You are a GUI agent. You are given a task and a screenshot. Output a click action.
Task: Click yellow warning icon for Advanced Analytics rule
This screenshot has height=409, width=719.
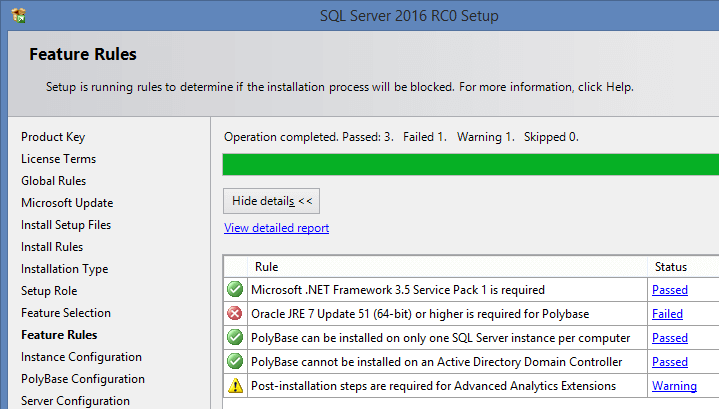tap(235, 386)
